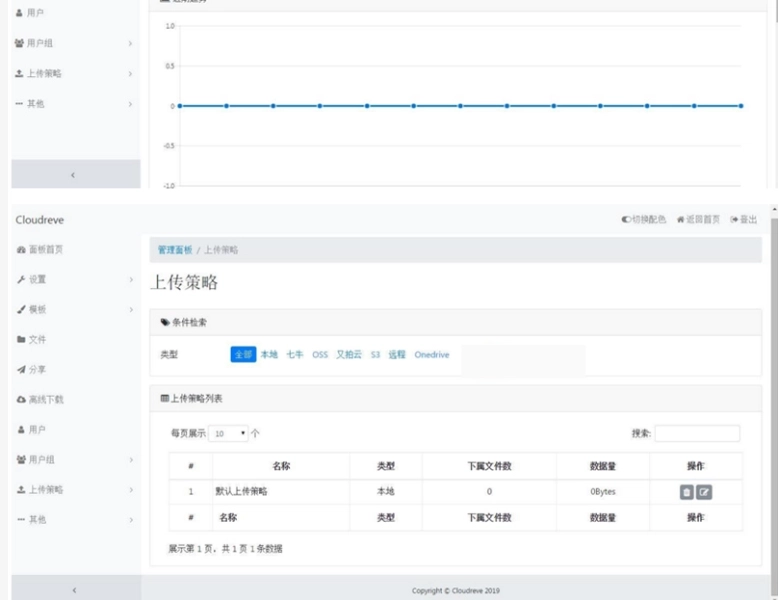Open 离线下载 in the sidebar menu
This screenshot has height=600, width=778.
pyautogui.click(x=46, y=400)
